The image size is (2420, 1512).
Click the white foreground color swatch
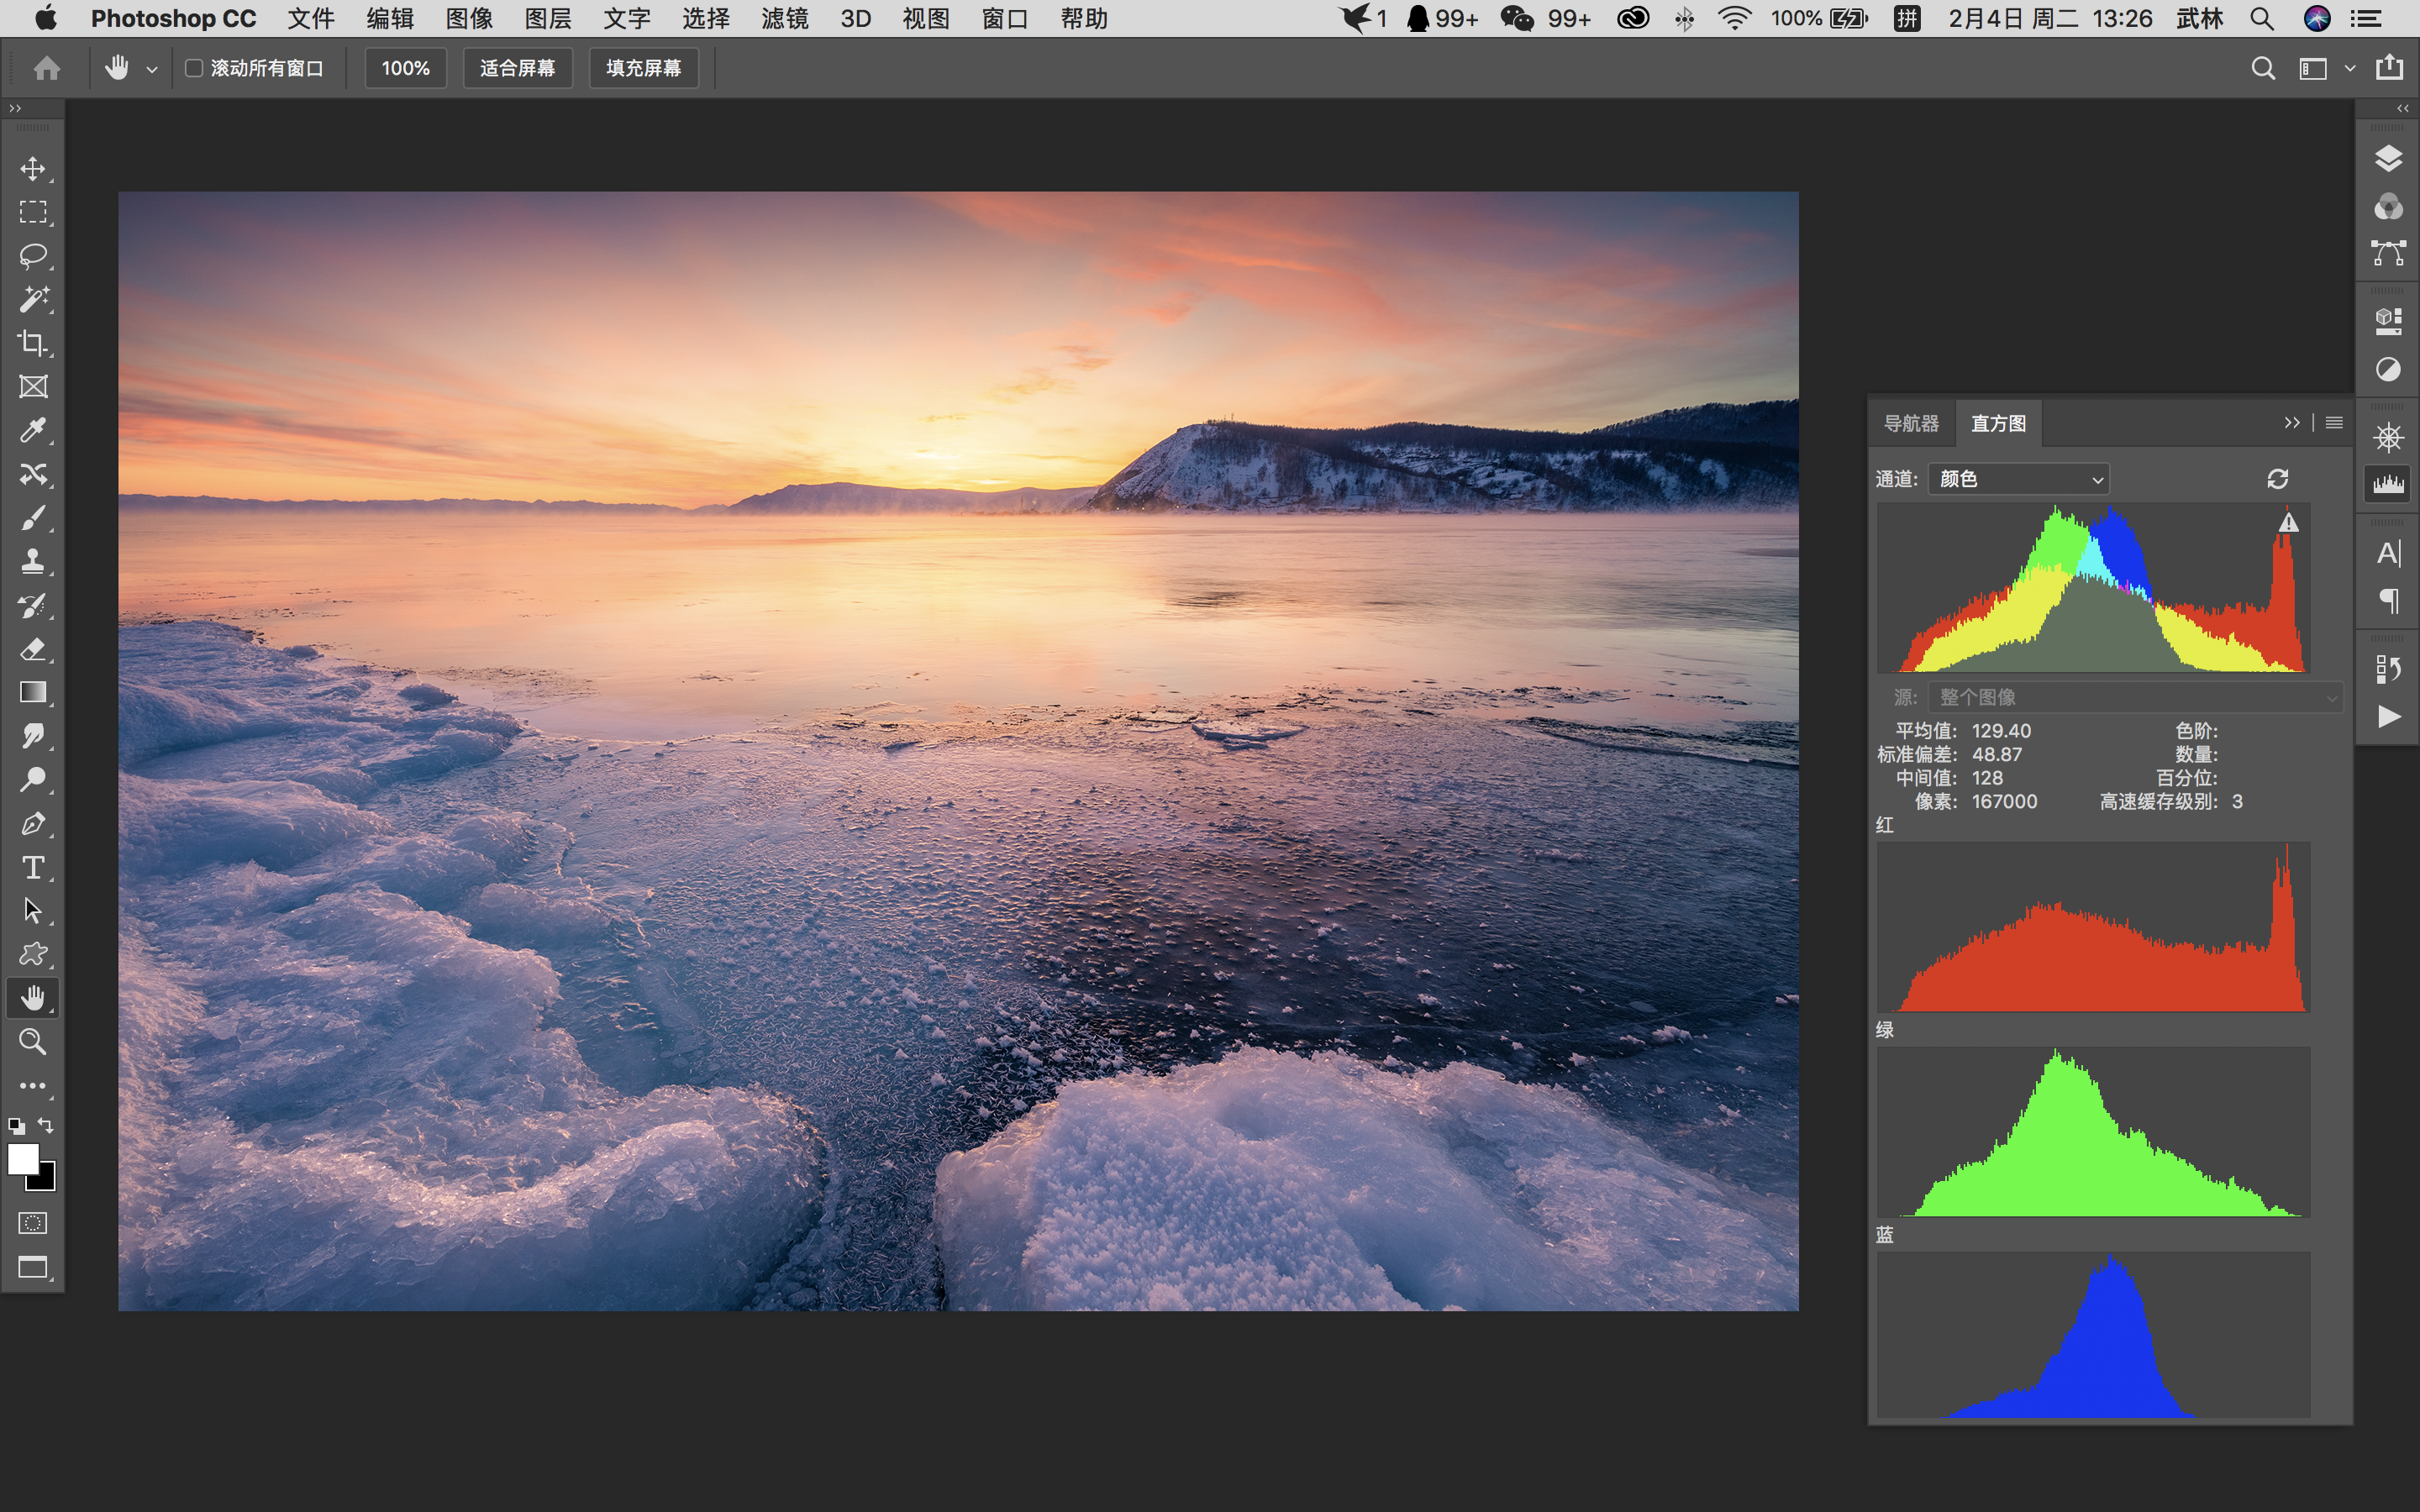[21, 1158]
